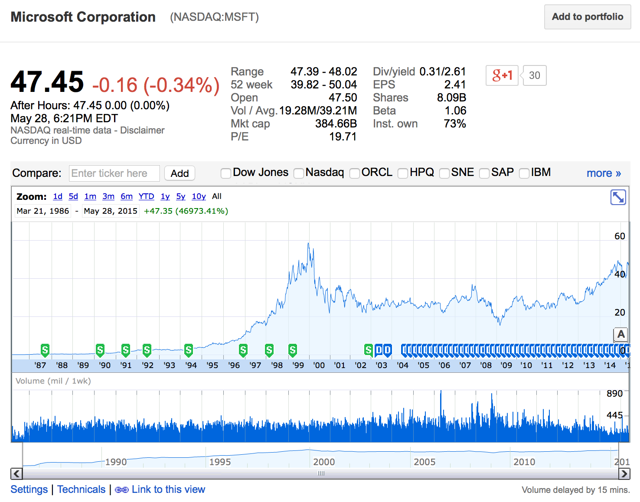Enable the IBM comparison checkbox

point(524,173)
